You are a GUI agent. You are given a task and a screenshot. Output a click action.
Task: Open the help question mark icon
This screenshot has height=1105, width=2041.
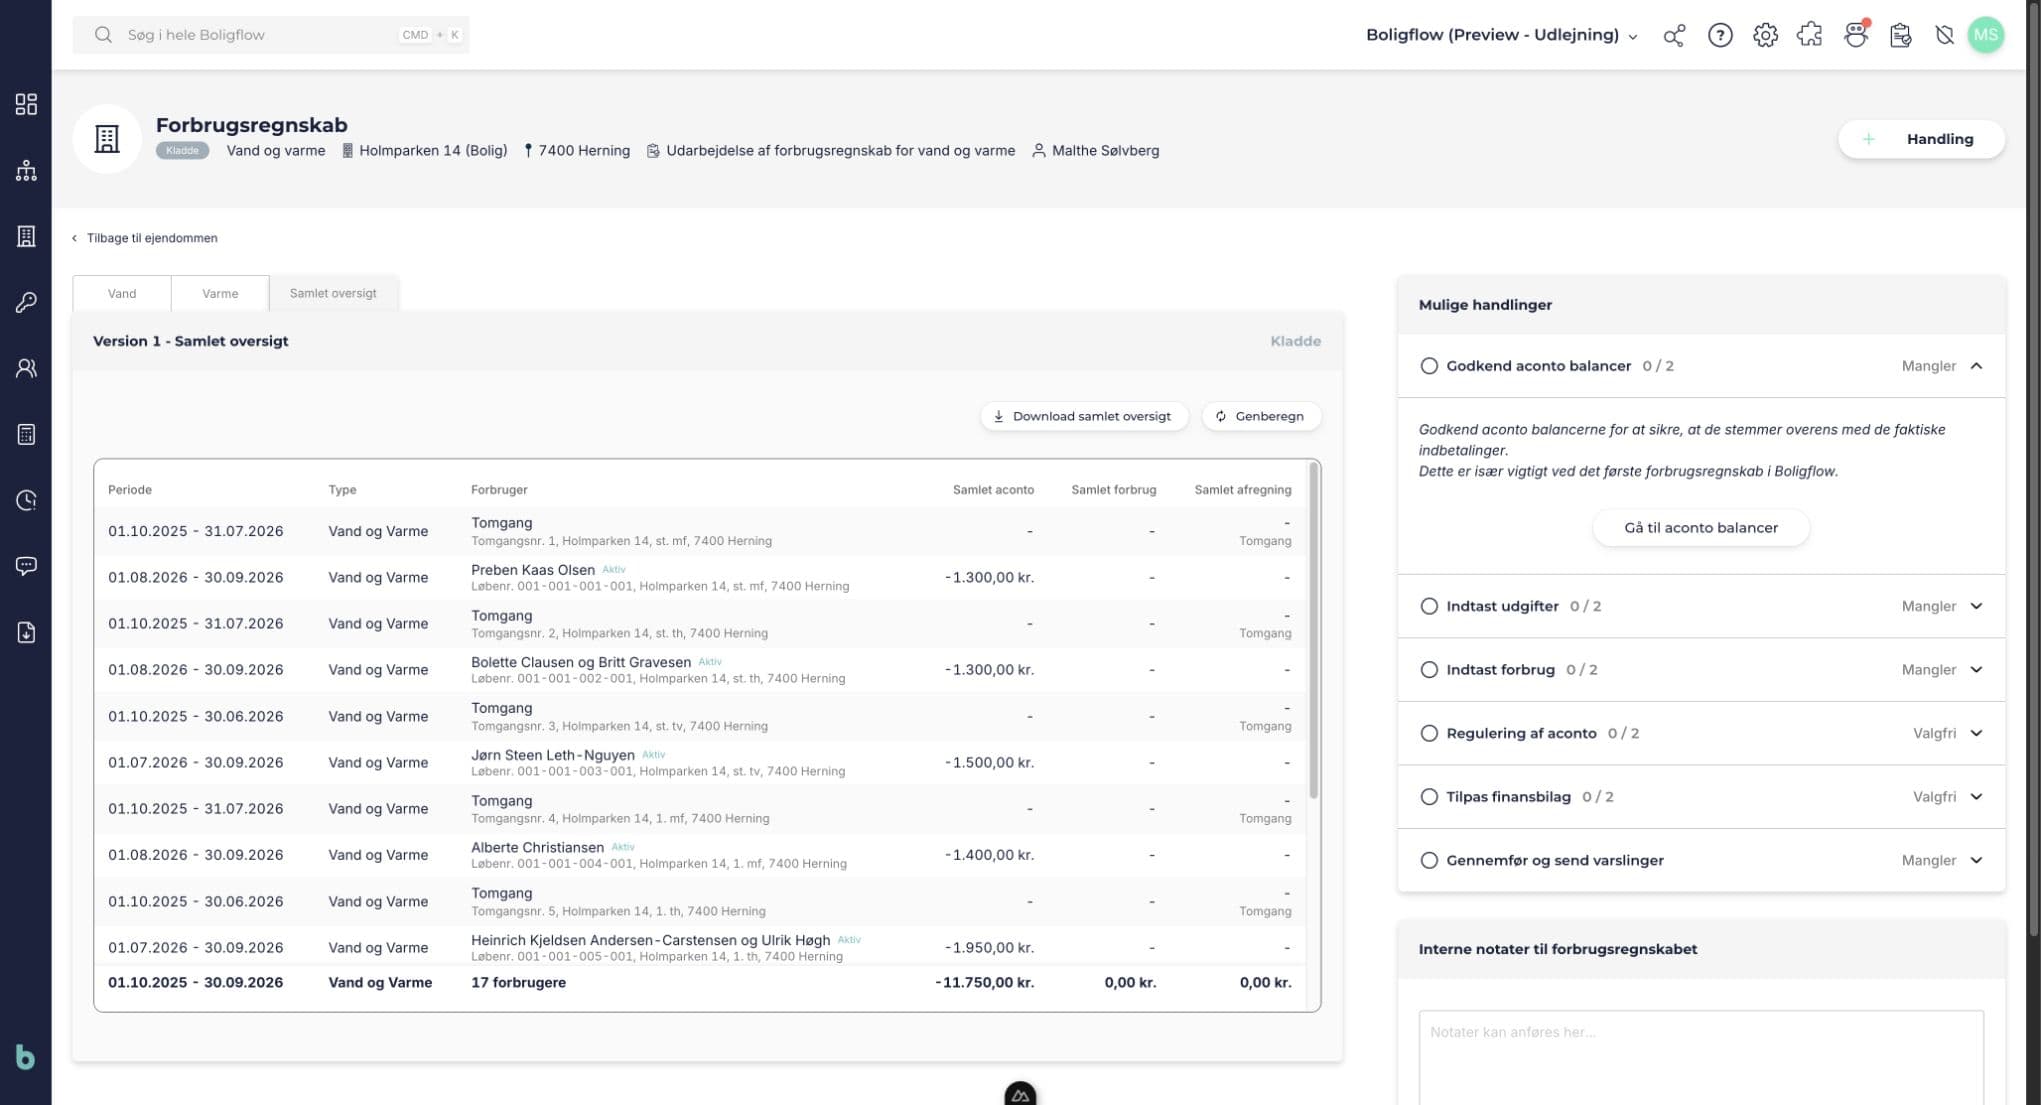[x=1720, y=35]
